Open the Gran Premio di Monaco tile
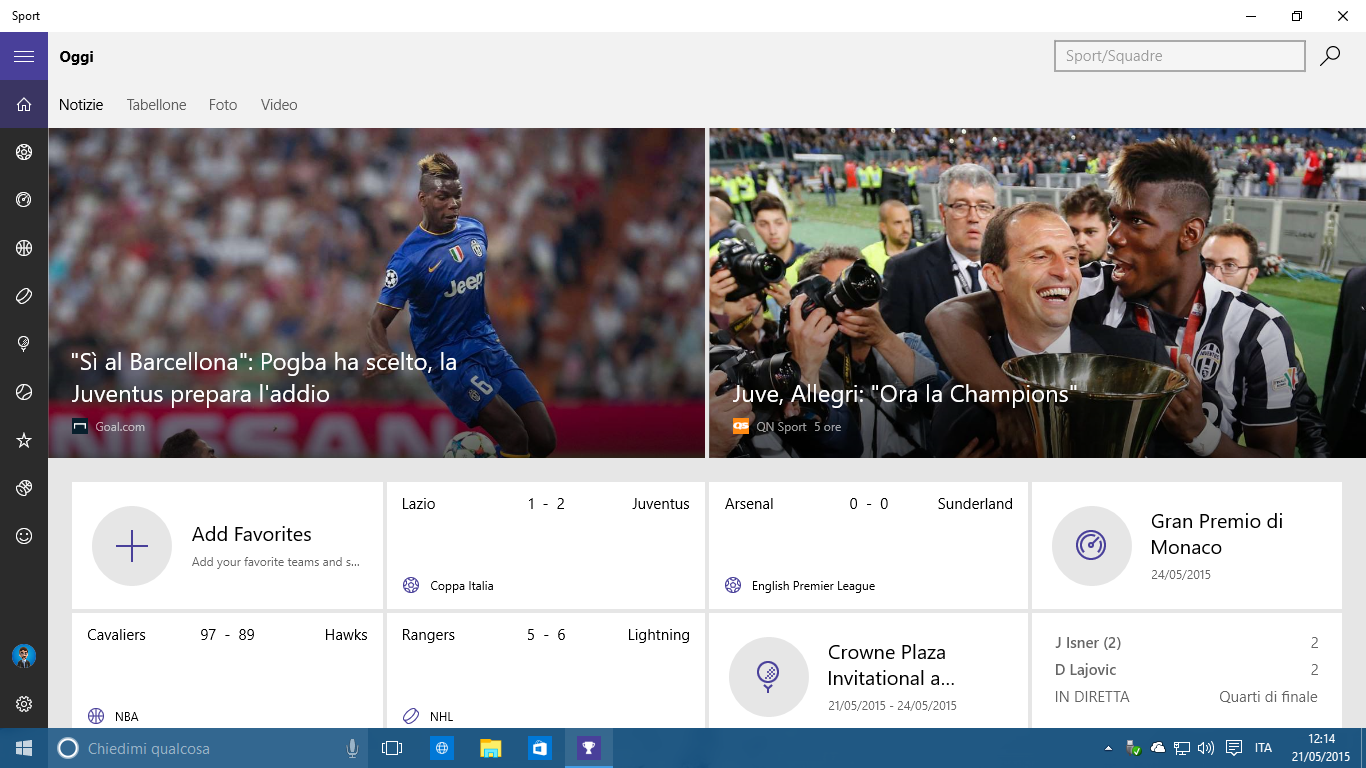Viewport: 1366px width, 768px height. [x=1187, y=545]
